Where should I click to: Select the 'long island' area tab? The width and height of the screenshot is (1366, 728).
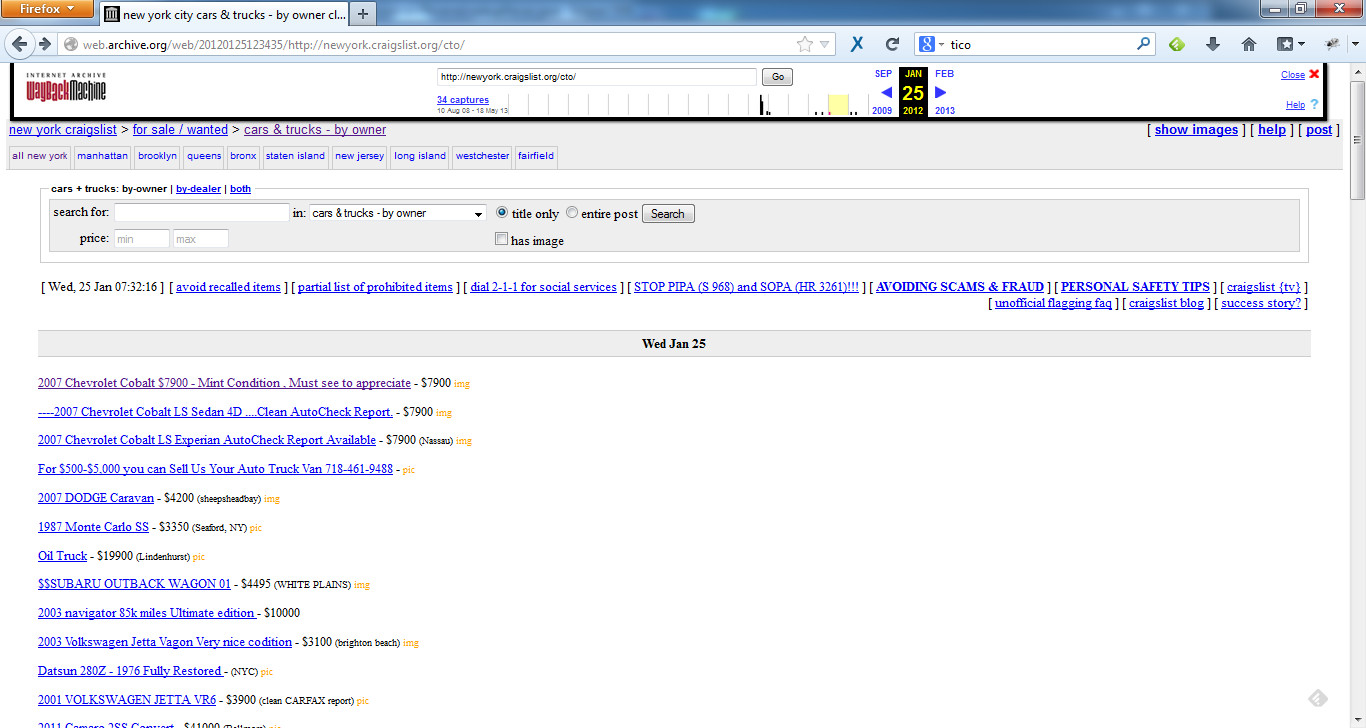point(420,156)
